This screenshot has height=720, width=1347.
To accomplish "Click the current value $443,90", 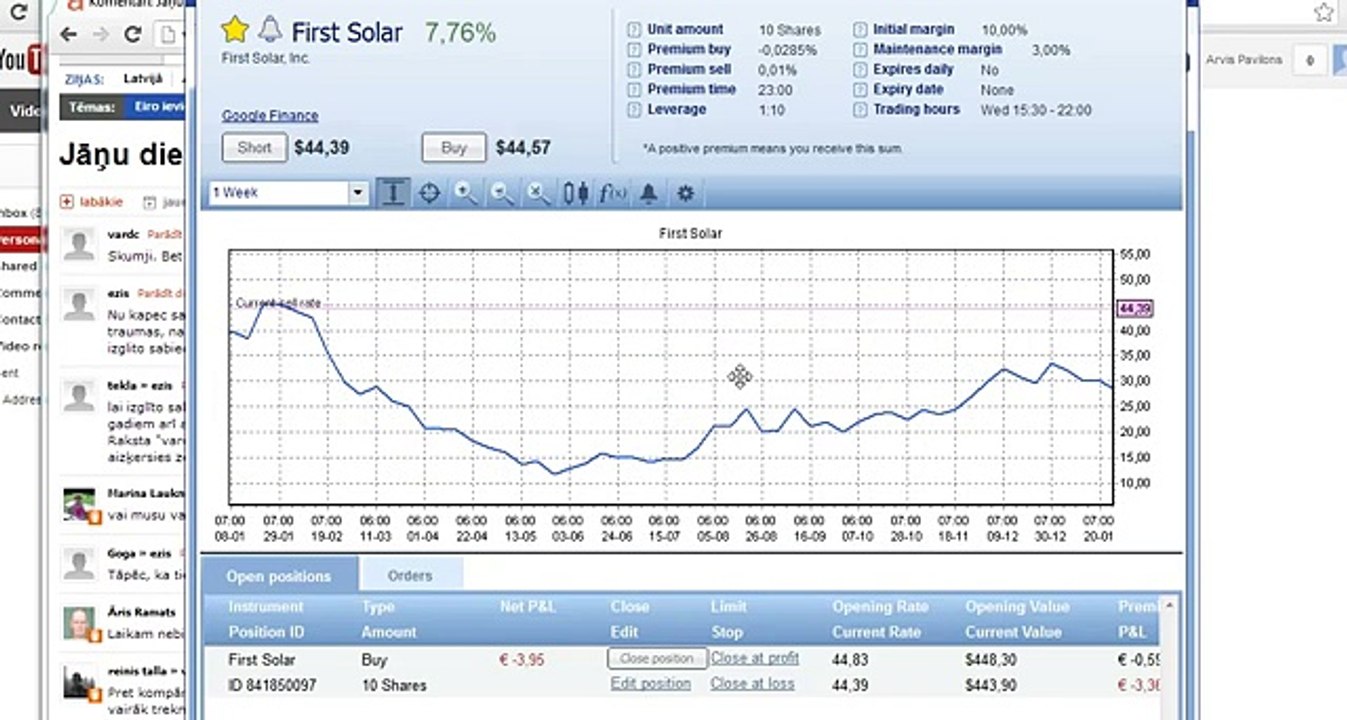I will click(x=993, y=685).
